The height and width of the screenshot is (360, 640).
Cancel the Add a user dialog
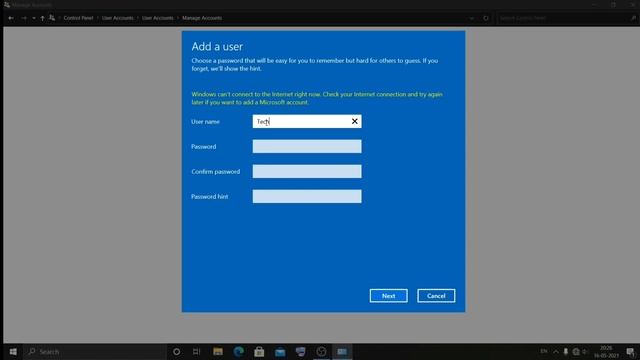[x=436, y=296]
